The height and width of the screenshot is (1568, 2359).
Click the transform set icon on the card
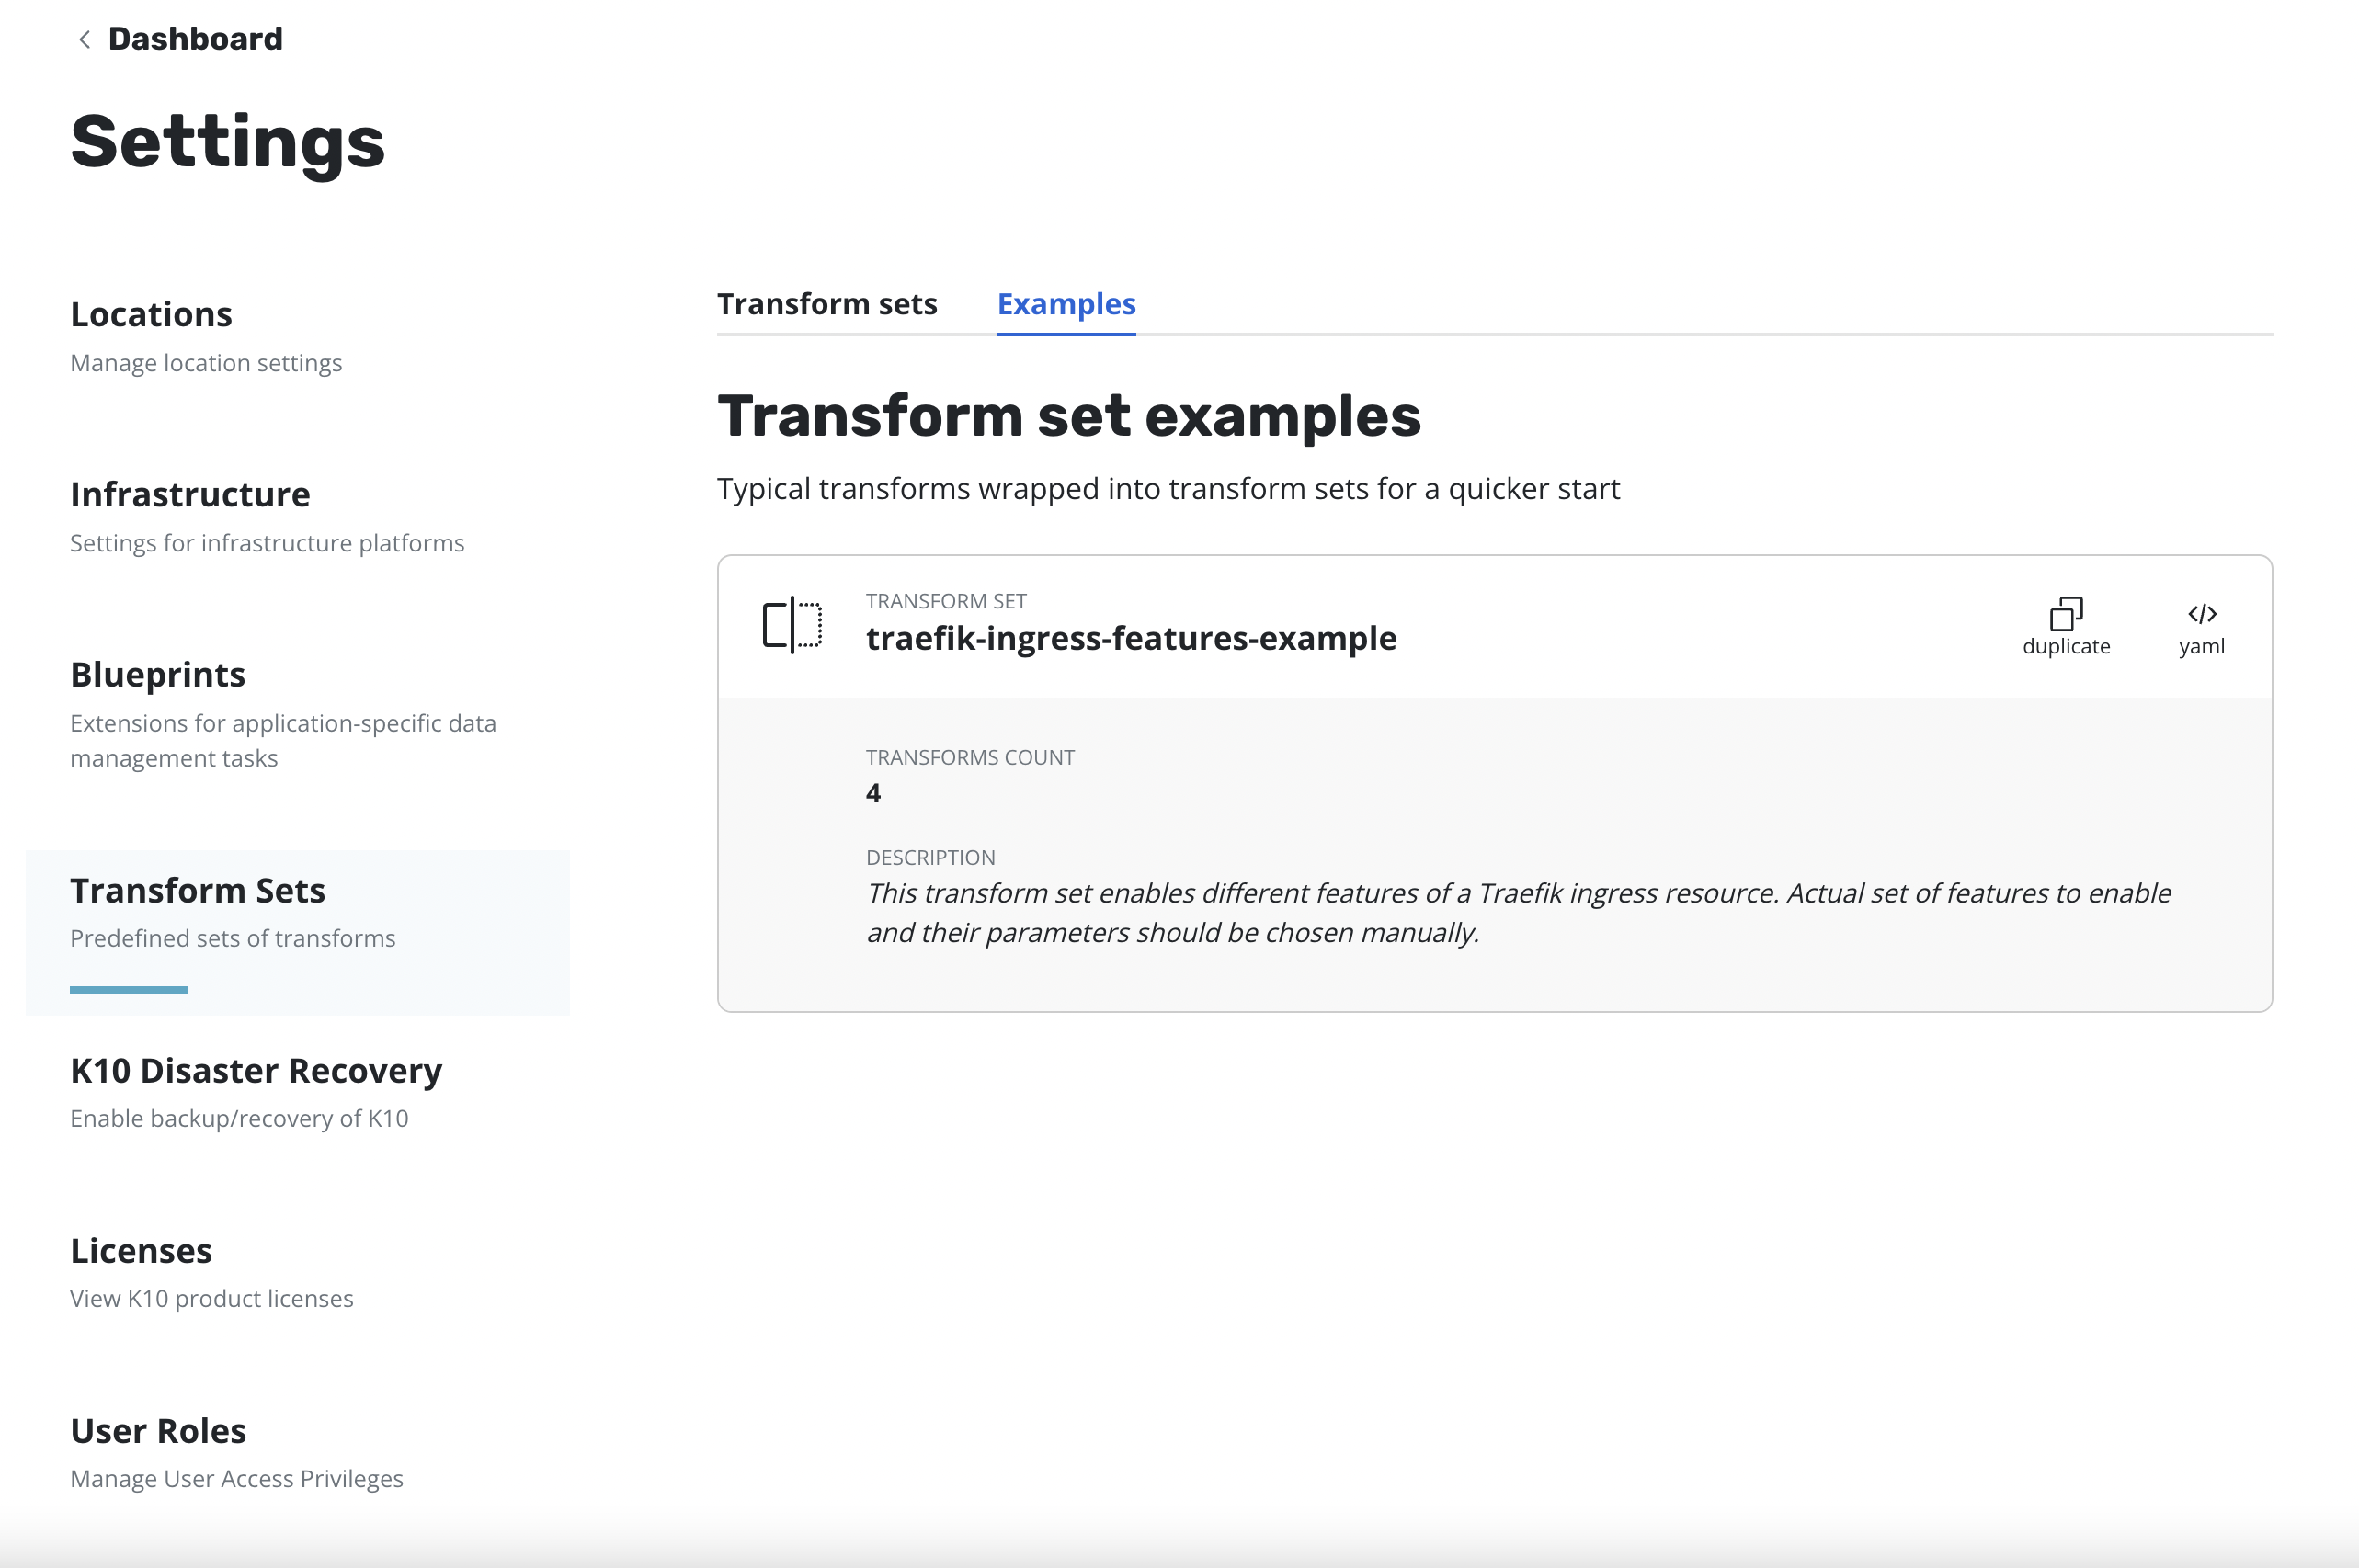792,625
